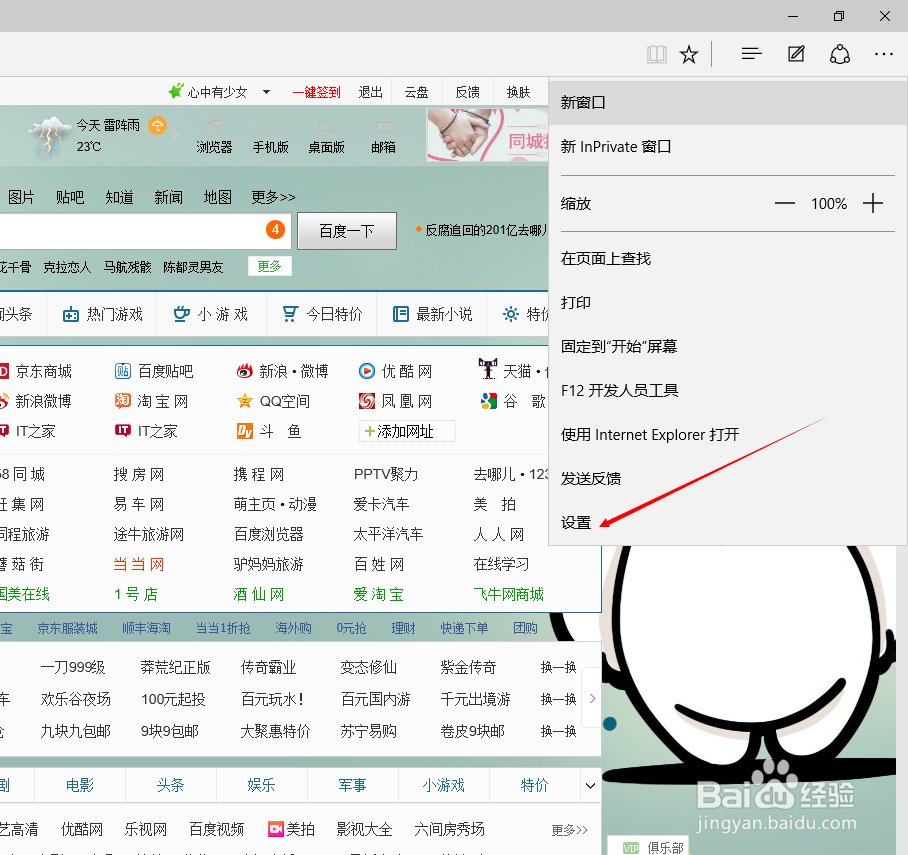This screenshot has height=855, width=908.
Task: Open the 浏览器 shortcut icon
Action: click(x=214, y=137)
